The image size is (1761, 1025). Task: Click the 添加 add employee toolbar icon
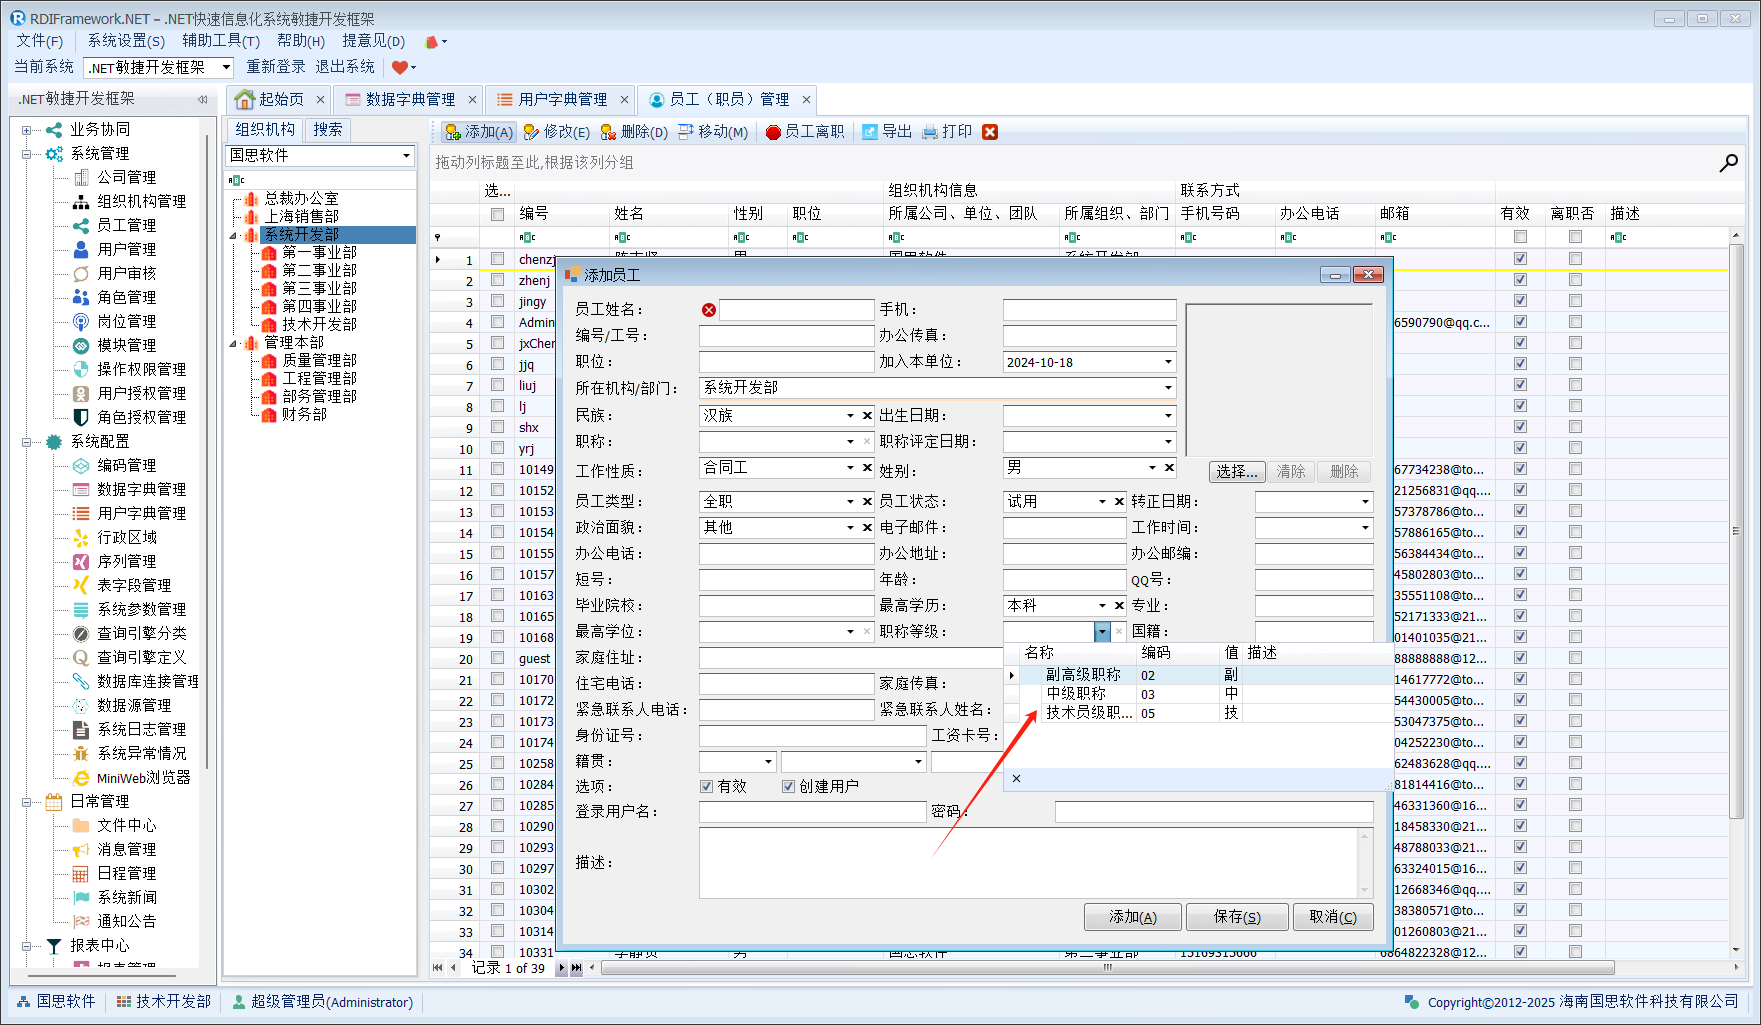pyautogui.click(x=453, y=132)
